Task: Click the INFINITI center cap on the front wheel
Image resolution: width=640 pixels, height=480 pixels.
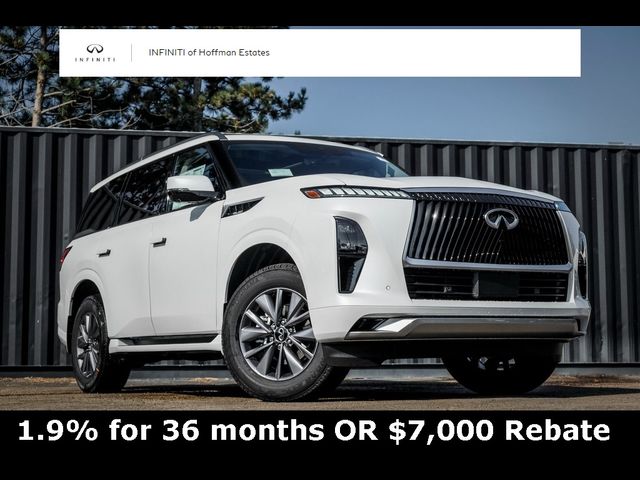Action: click(281, 334)
